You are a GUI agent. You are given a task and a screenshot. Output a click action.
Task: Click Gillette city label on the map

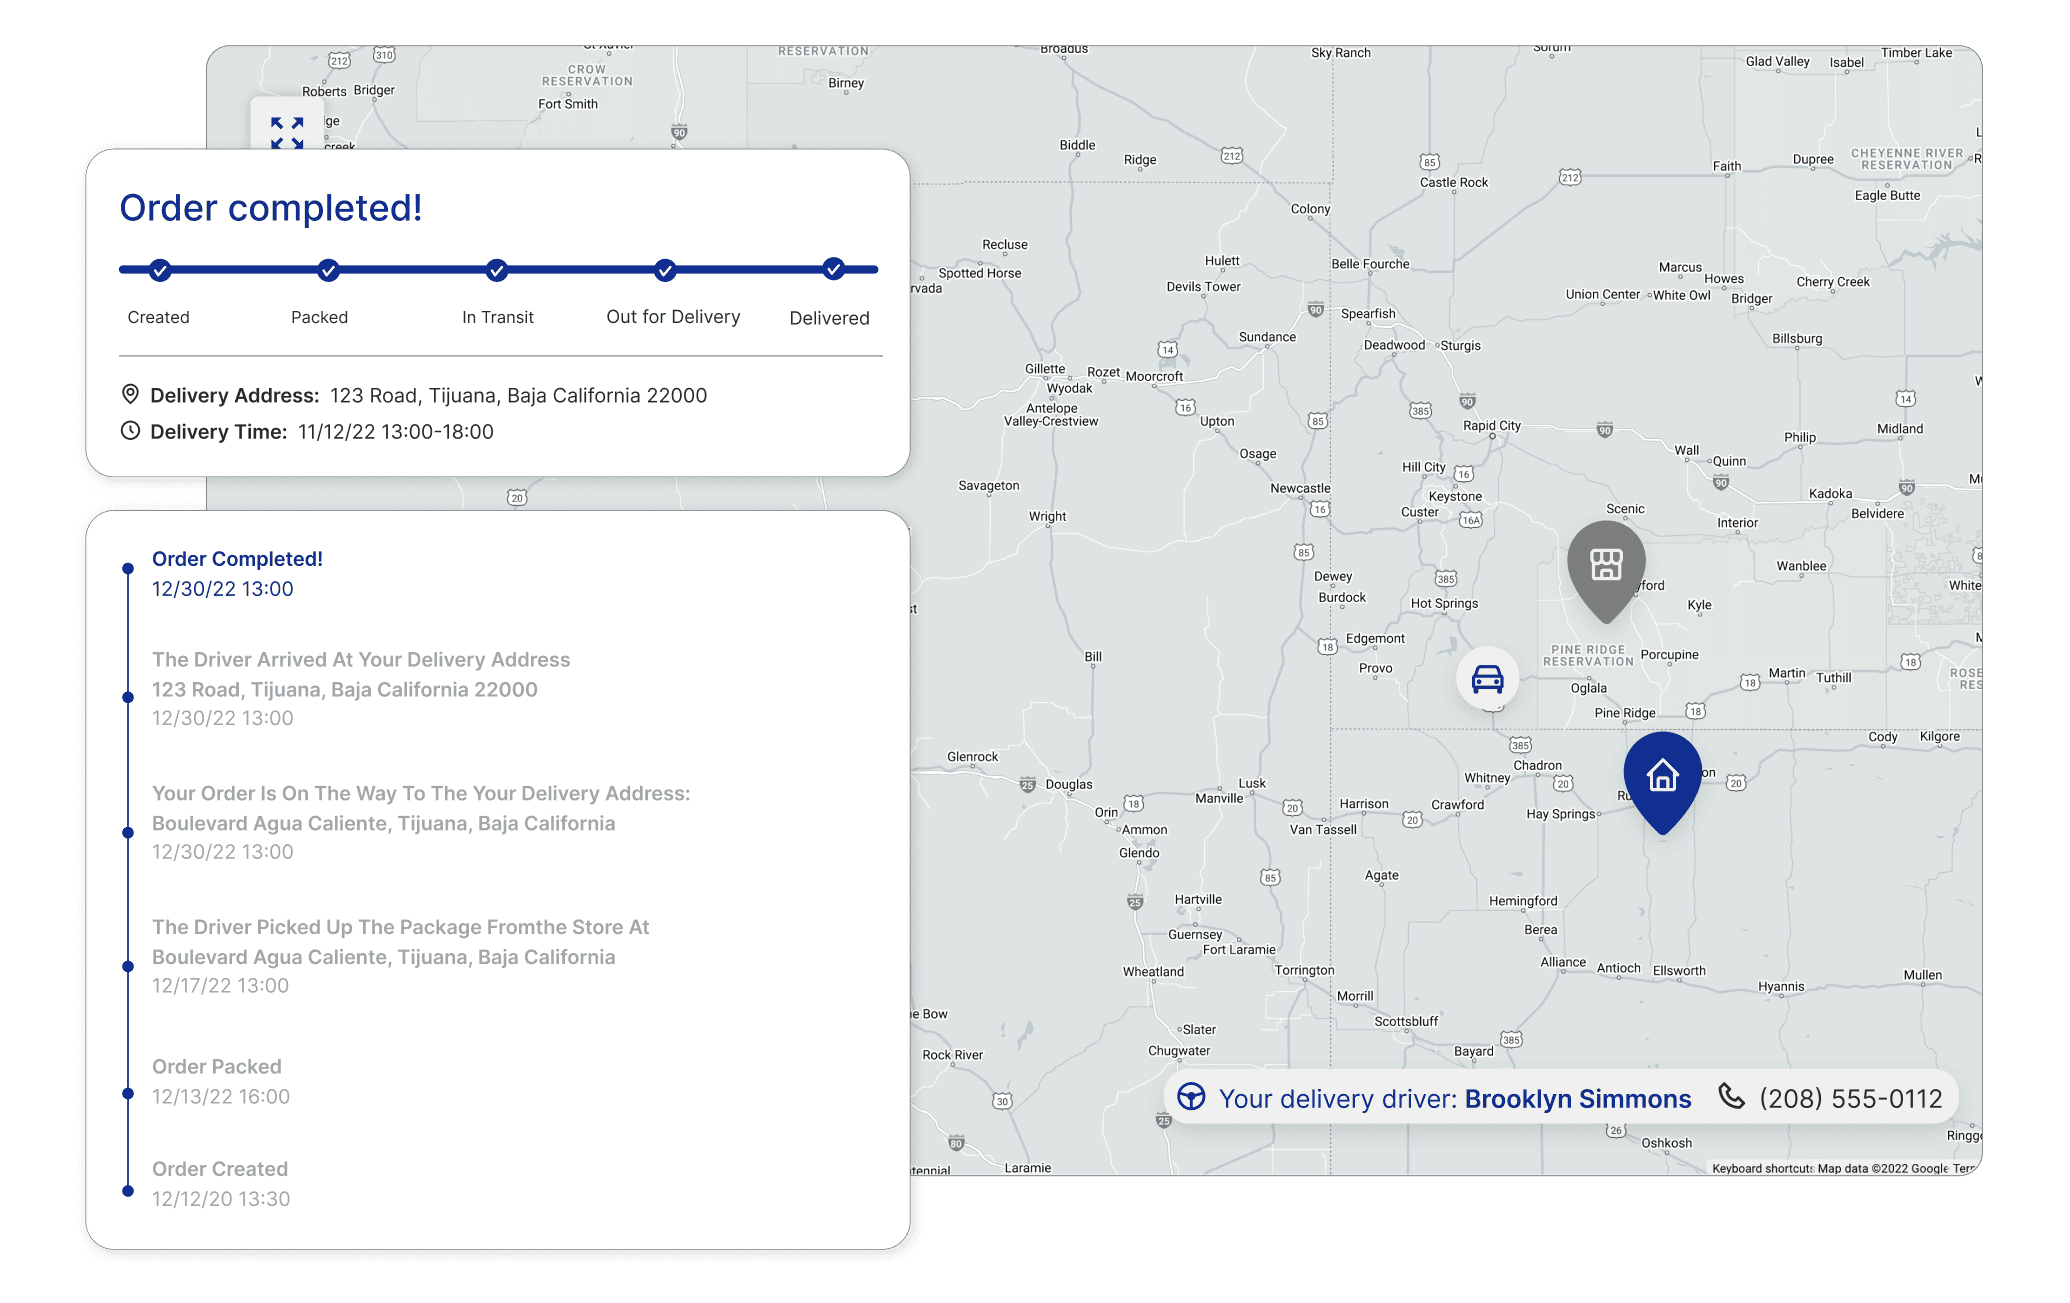click(1045, 369)
